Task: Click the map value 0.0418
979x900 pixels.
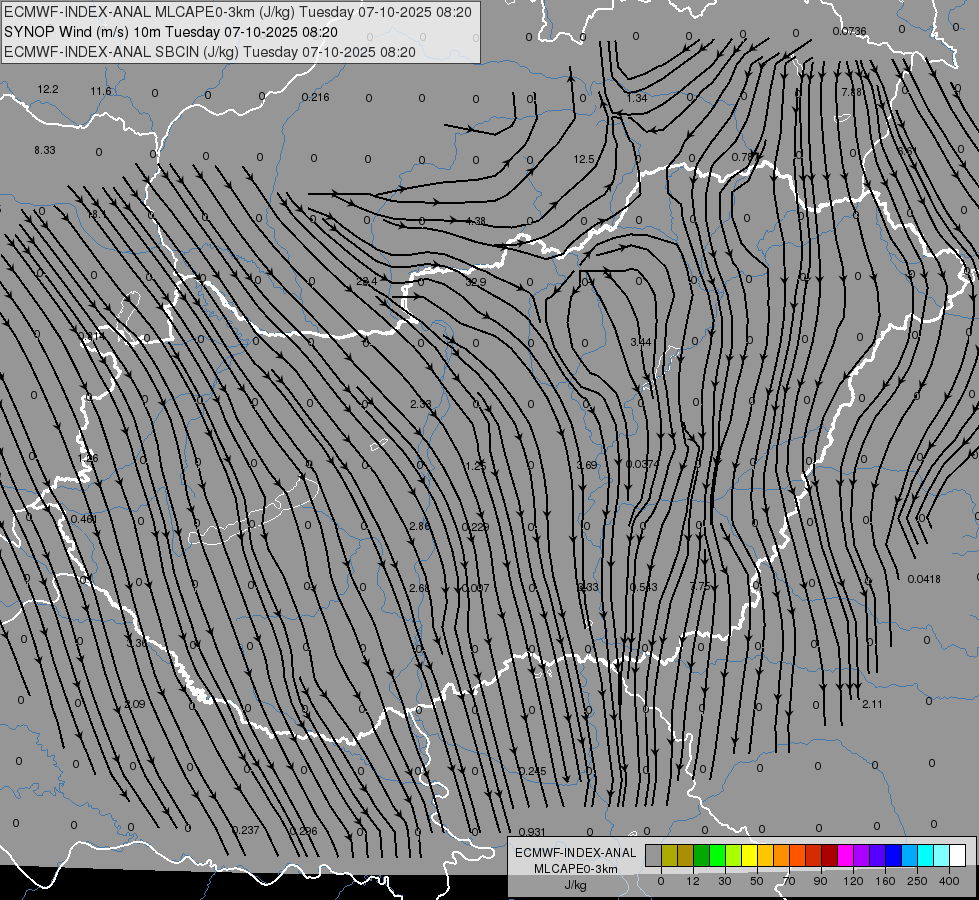Action: [x=924, y=579]
